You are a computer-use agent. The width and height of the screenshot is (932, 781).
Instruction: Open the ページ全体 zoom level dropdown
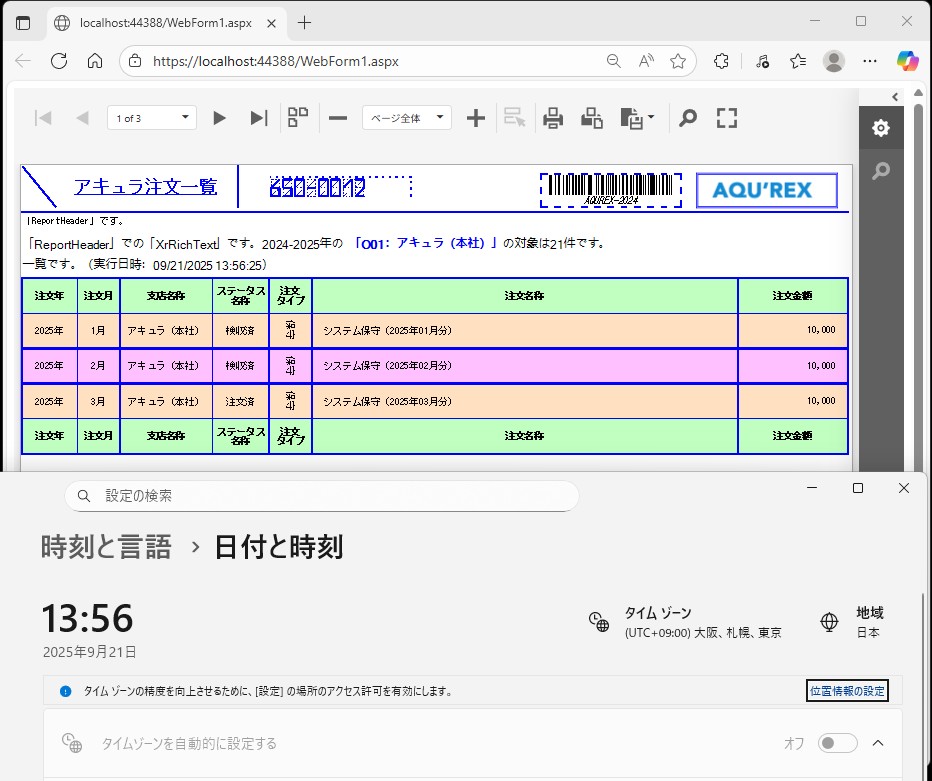point(406,118)
